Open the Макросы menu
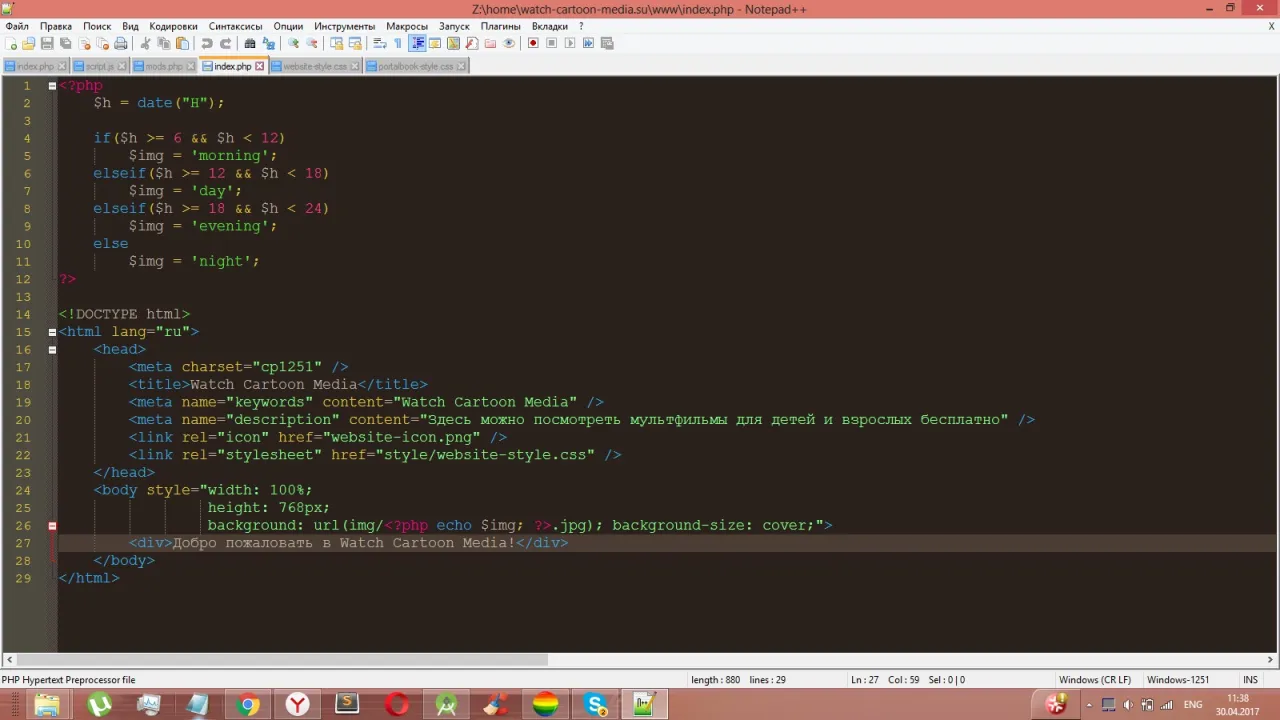This screenshot has width=1280, height=720. 405,26
